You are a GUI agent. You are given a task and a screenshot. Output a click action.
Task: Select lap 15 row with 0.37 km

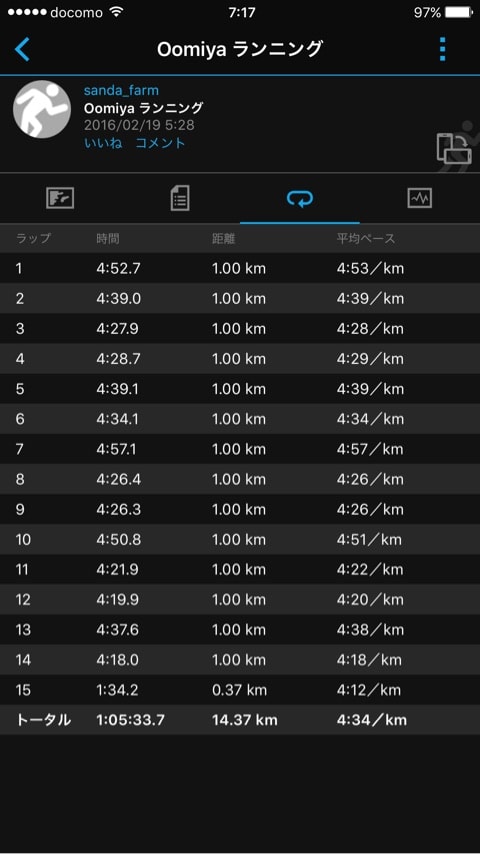tap(240, 690)
